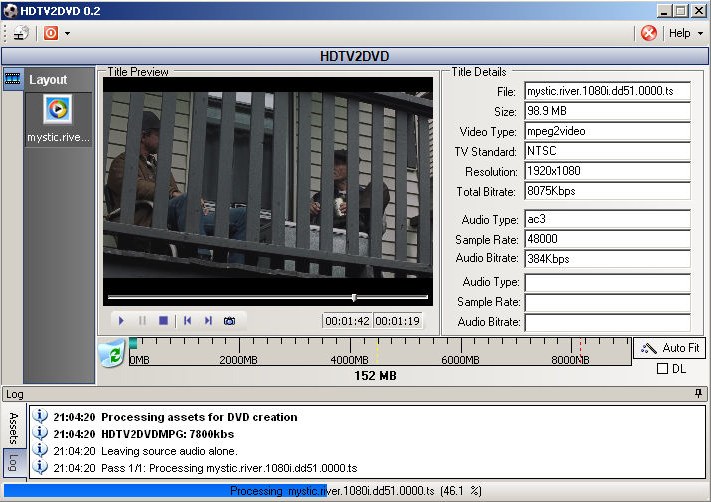711x502 pixels.
Task: Click the red marker near 8000MB
Action: point(580,351)
